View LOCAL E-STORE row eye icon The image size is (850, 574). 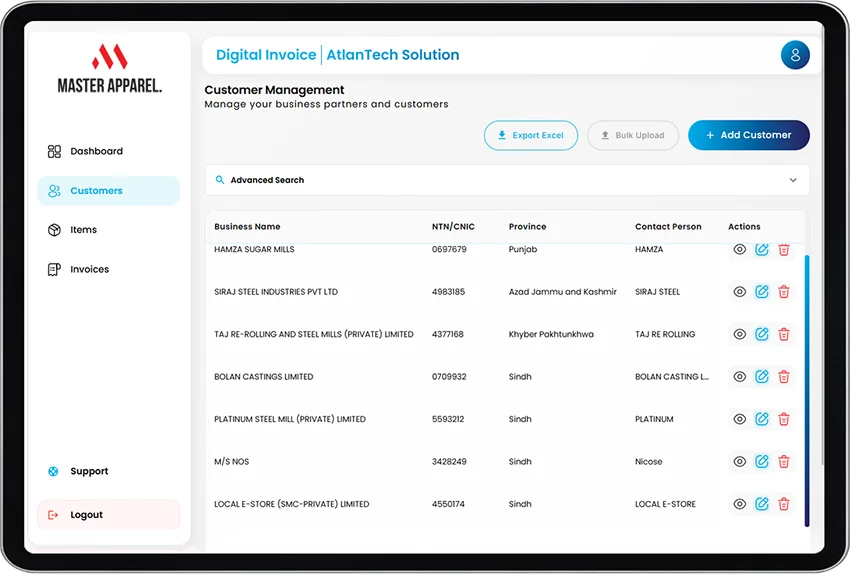coord(739,504)
